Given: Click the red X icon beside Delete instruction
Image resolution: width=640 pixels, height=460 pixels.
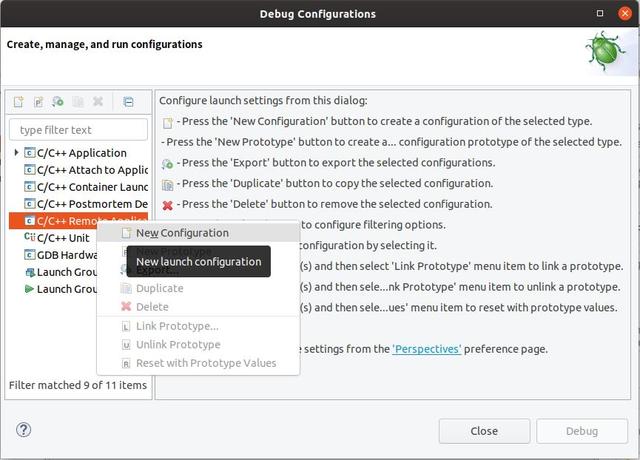Looking at the screenshot, I should pyautogui.click(x=168, y=205).
